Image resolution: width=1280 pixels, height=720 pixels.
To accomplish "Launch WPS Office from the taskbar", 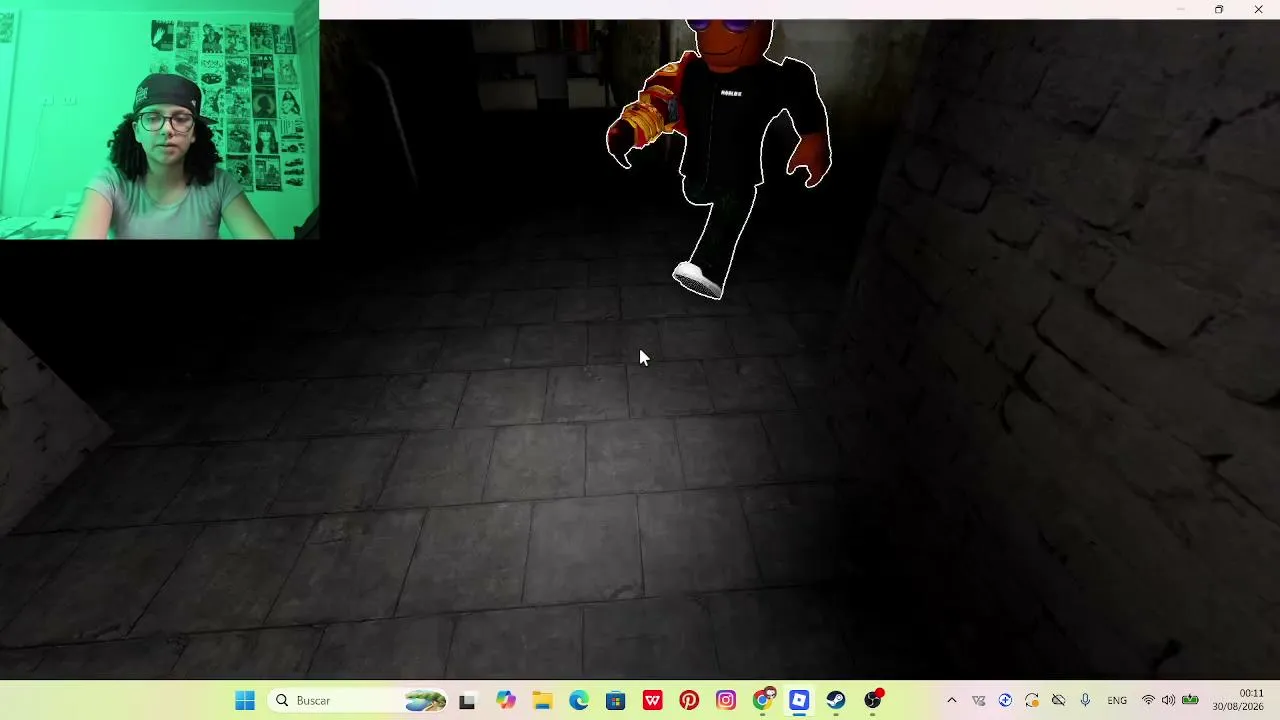I will pyautogui.click(x=653, y=701).
